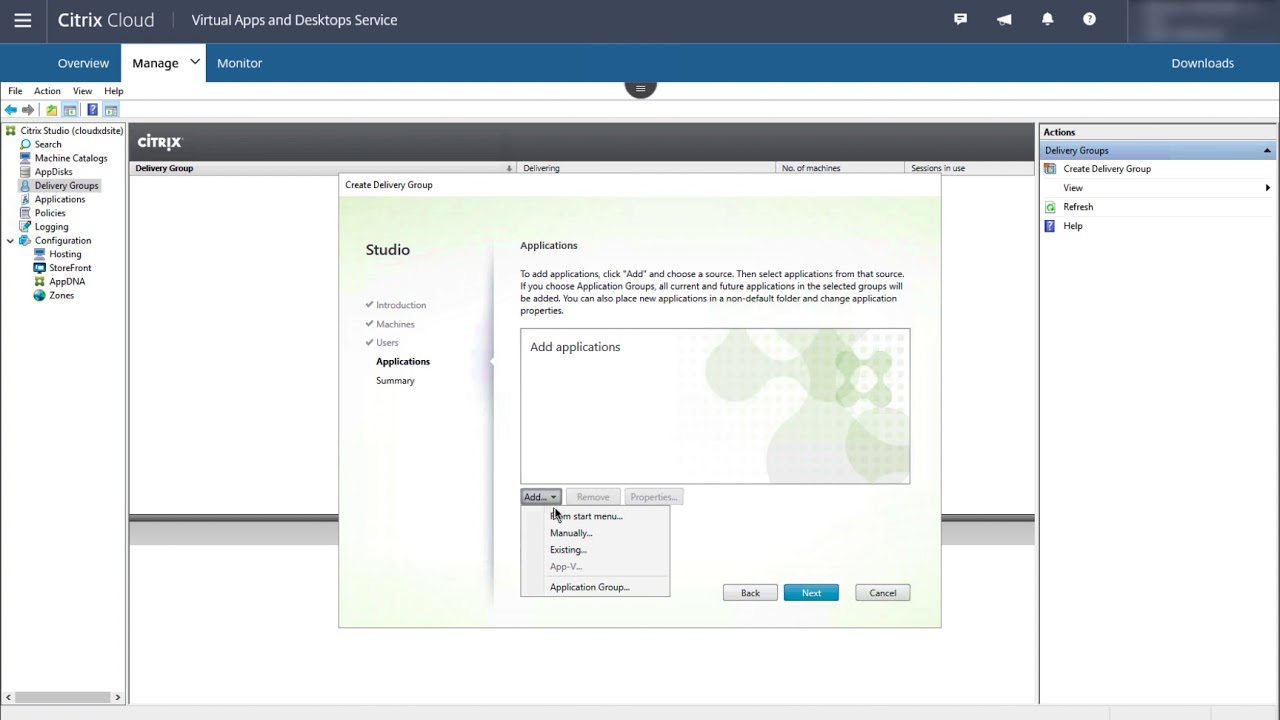The width and height of the screenshot is (1280, 720).
Task: Click the tree pane scrollbar left arrow
Action: point(8,697)
